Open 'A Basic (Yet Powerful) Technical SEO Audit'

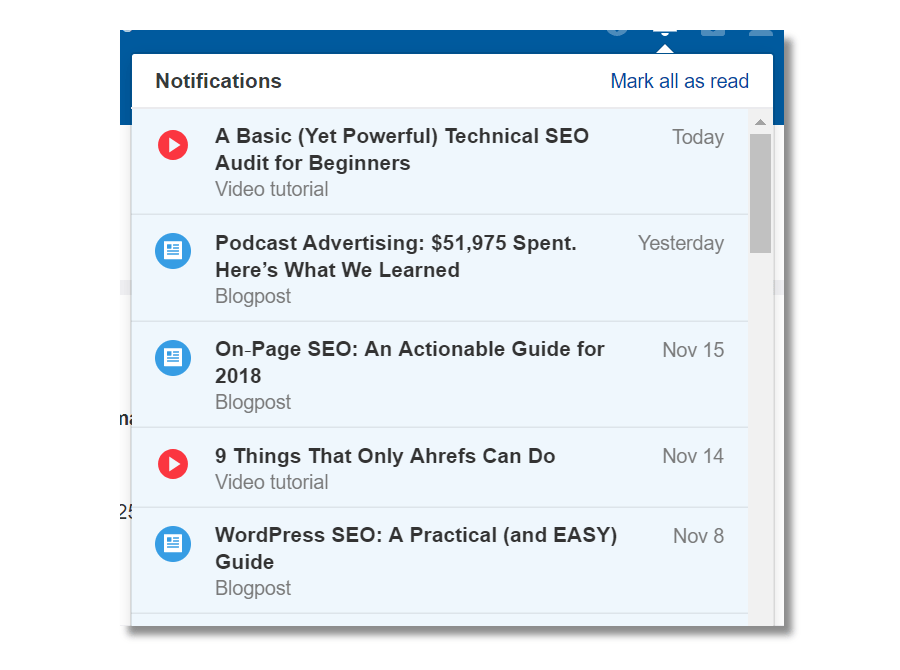401,149
